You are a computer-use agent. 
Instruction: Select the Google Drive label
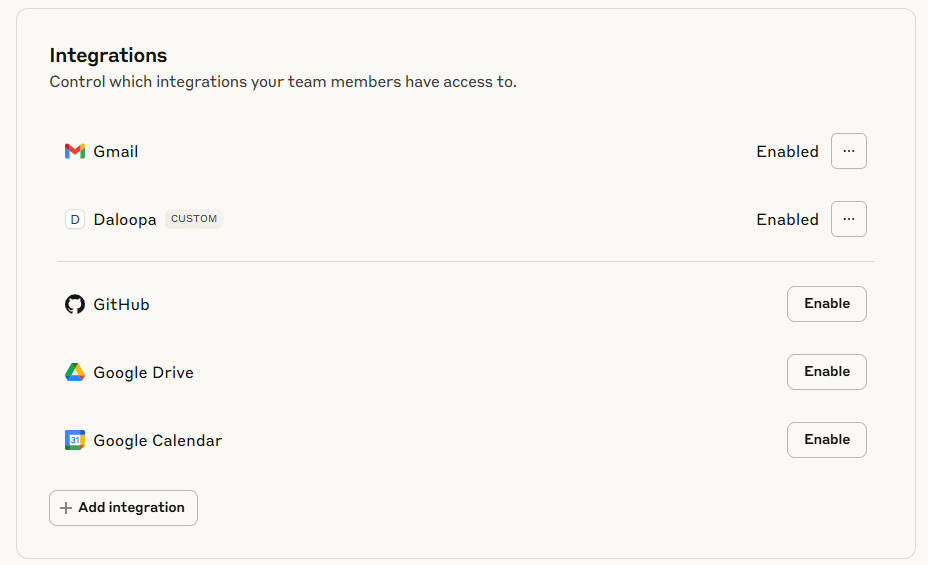point(144,373)
